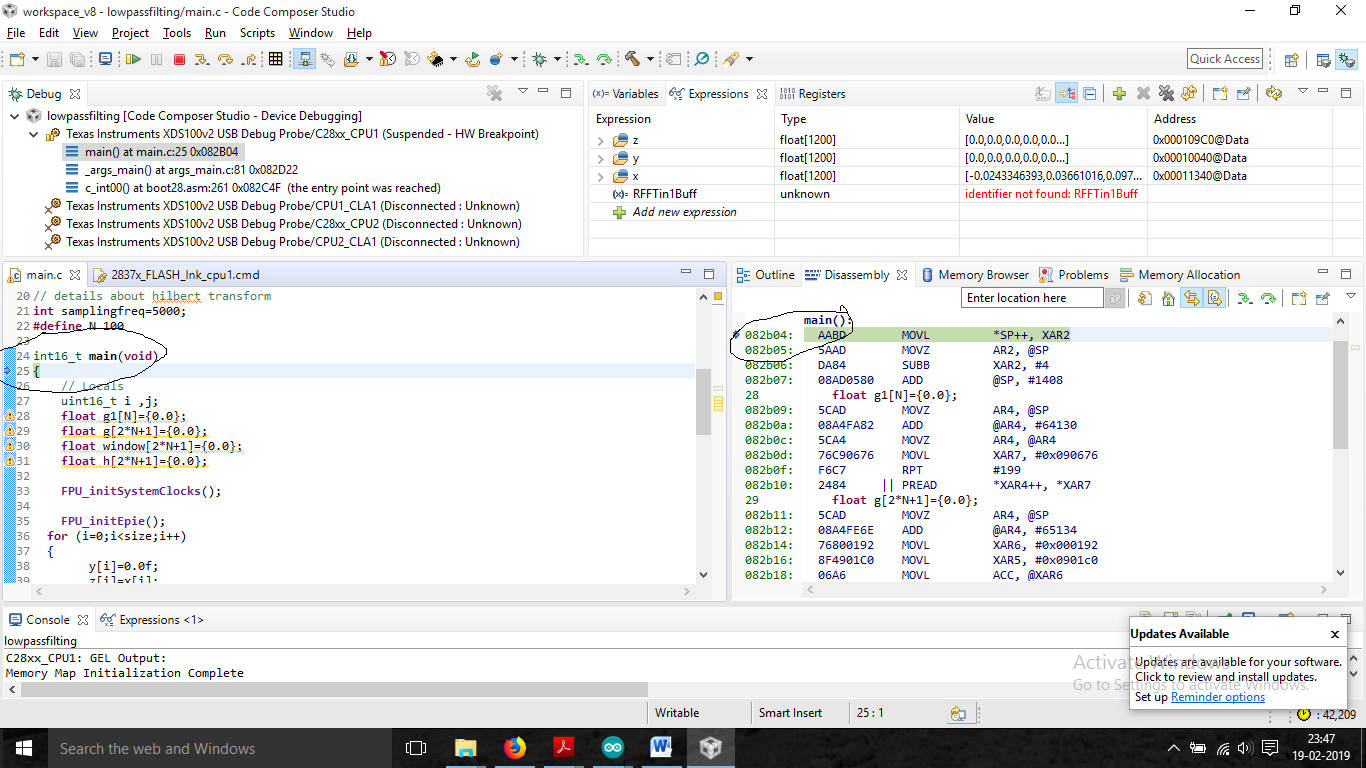Select the Step Over toolbar icon
The height and width of the screenshot is (768, 1366).
224,59
